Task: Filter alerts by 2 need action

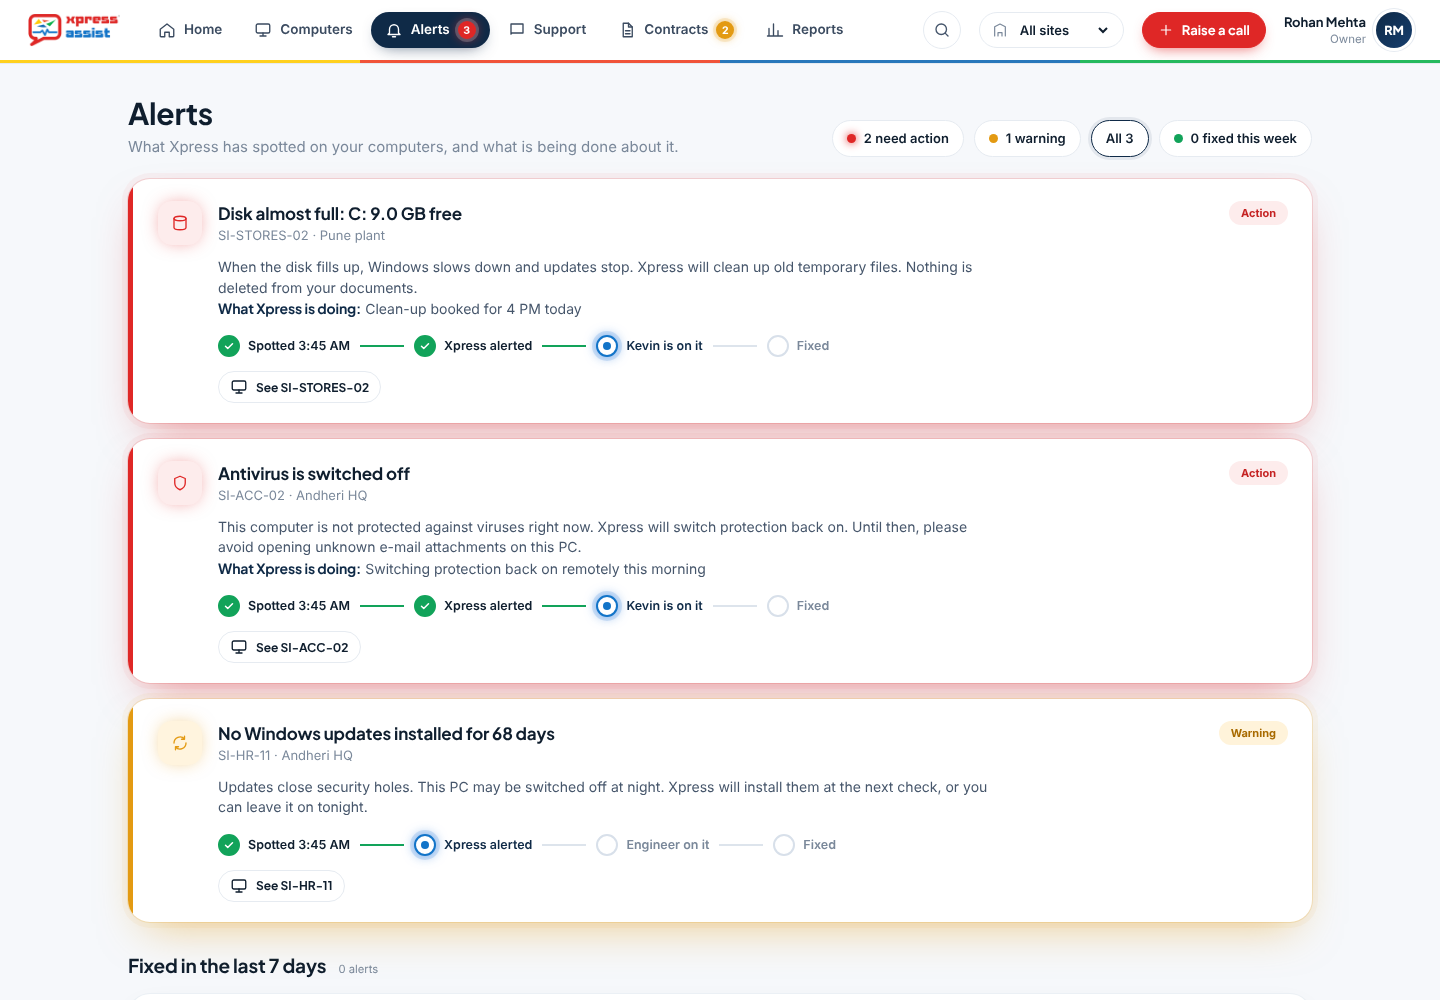Action: [897, 139]
